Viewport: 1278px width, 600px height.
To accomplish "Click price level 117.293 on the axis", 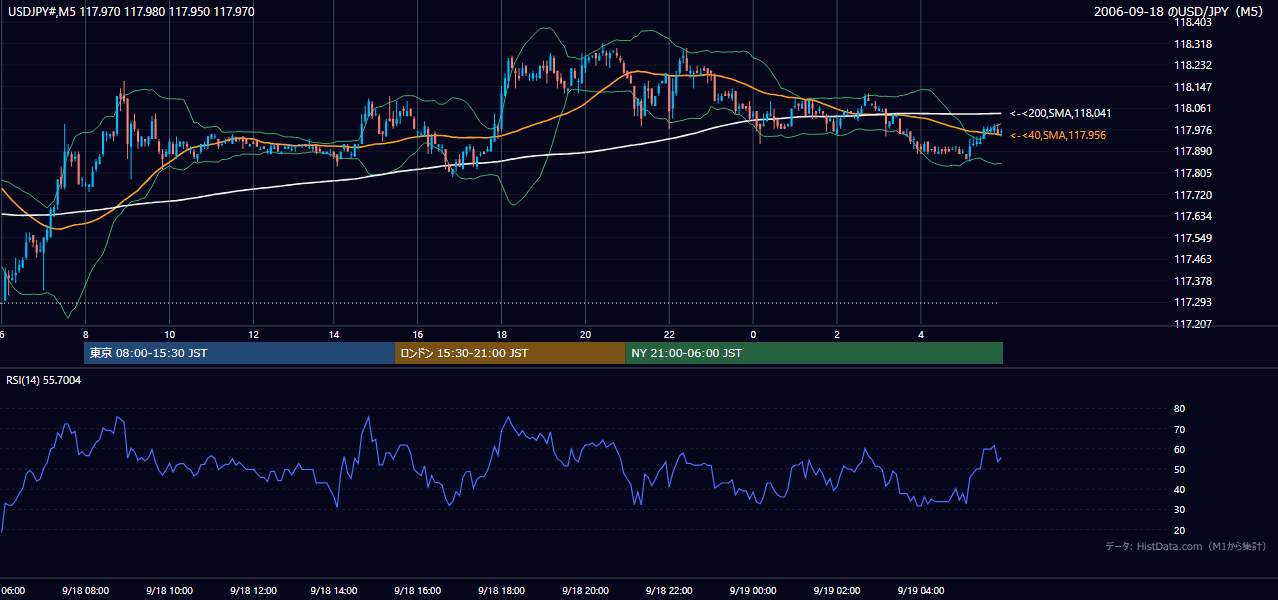I will [1192, 302].
